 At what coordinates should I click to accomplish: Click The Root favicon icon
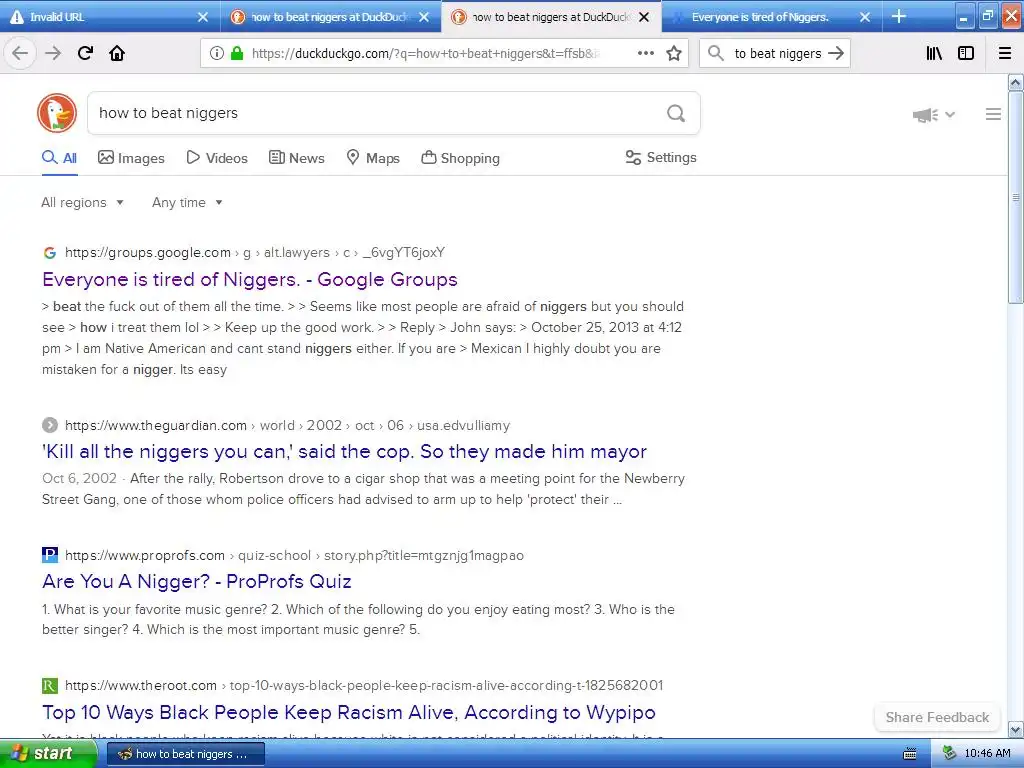click(x=50, y=685)
